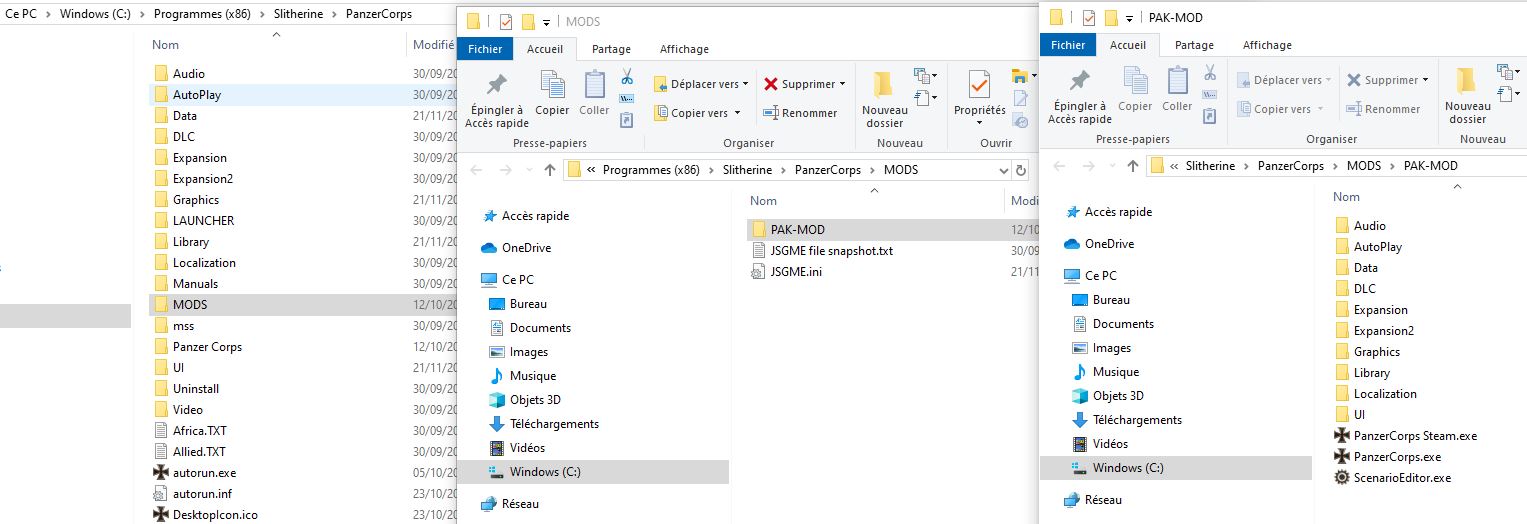Switch to Partage tab in PAK-MOD window
The width and height of the screenshot is (1527, 524).
[x=1194, y=45]
